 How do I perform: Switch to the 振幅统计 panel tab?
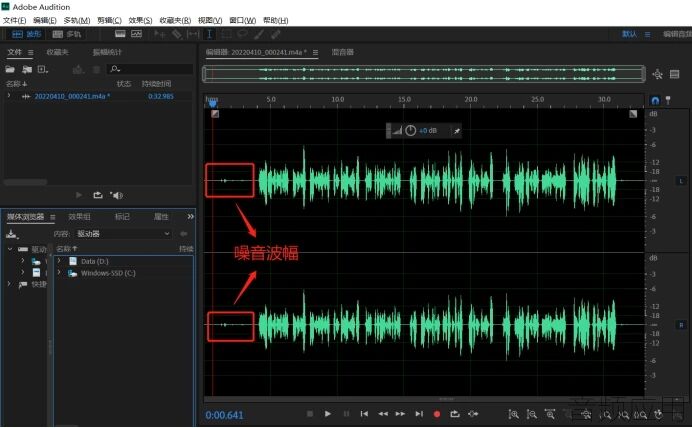pyautogui.click(x=107, y=52)
